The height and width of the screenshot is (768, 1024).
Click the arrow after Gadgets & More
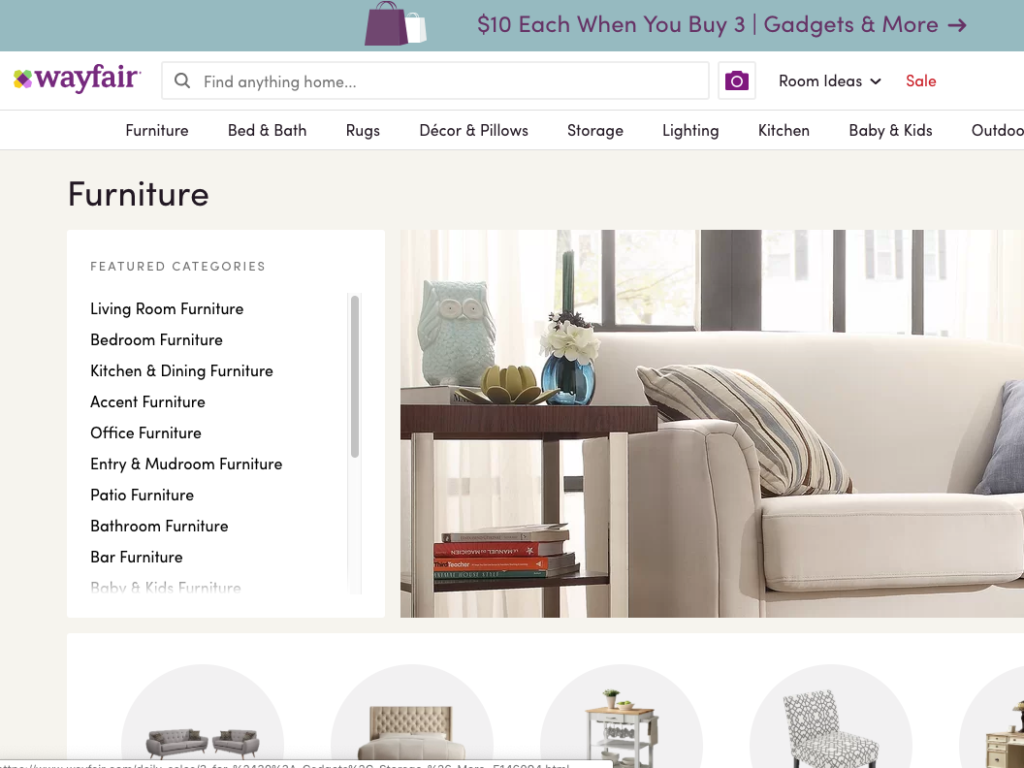957,25
